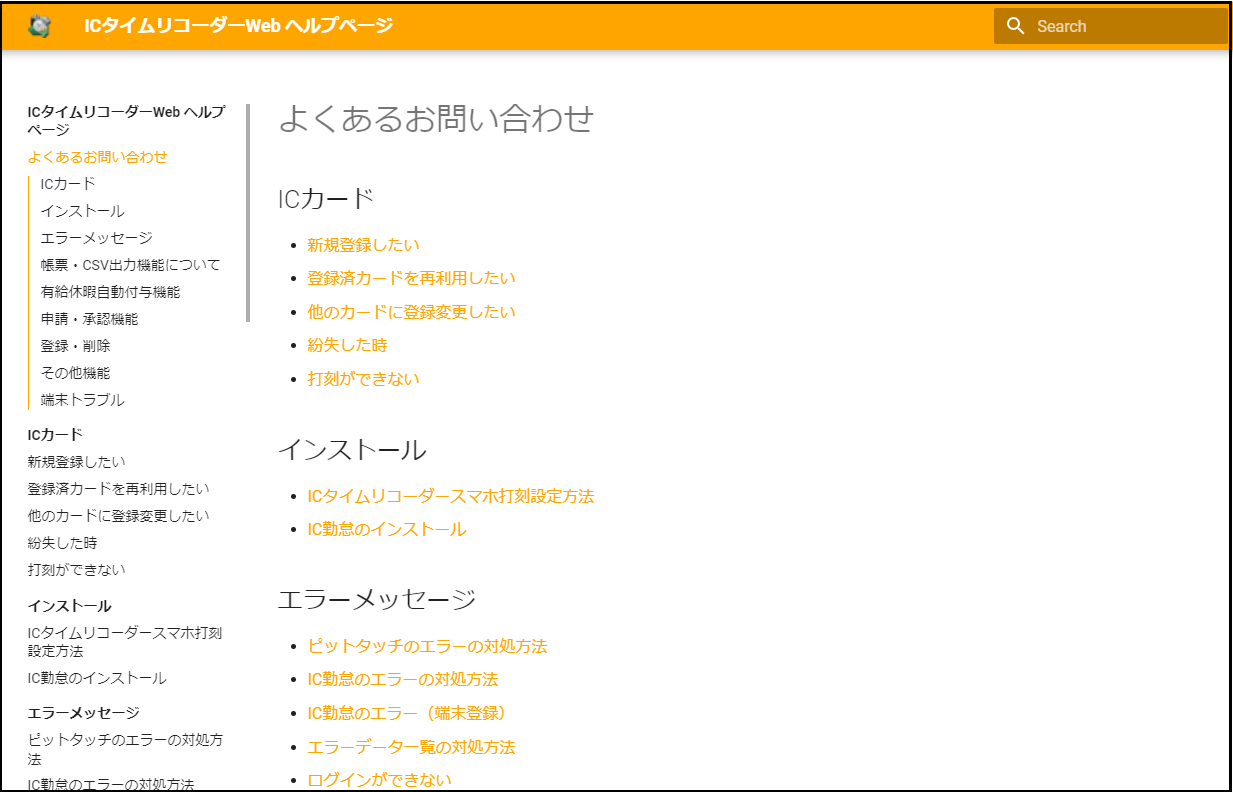Open main link 新規登録したい
Screen dimensions: 1233x792
pos(364,245)
